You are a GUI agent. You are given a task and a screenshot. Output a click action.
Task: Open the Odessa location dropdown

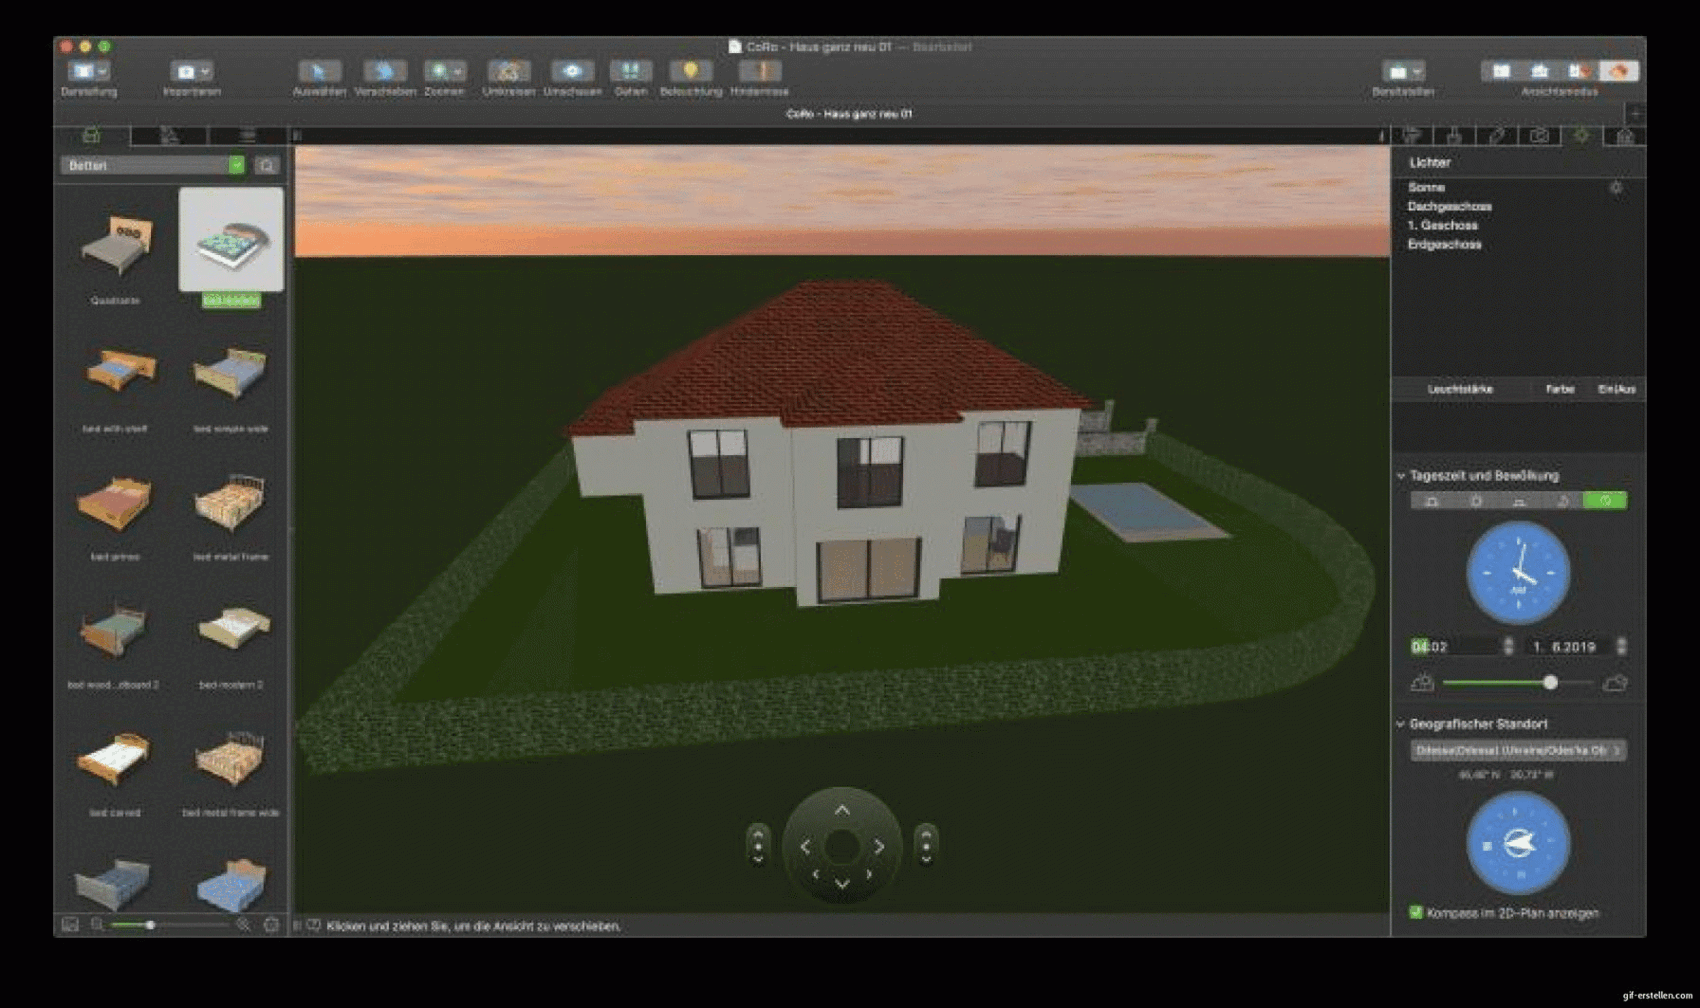tap(1517, 750)
